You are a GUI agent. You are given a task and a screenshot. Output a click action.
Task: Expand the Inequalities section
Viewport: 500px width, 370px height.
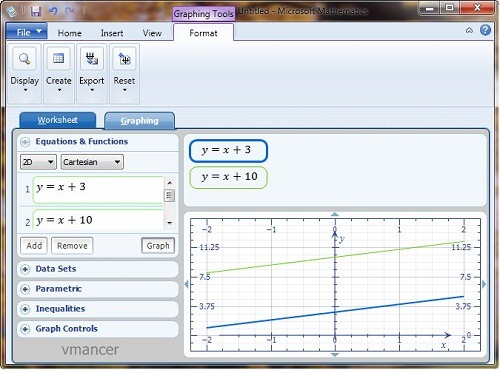(x=25, y=309)
